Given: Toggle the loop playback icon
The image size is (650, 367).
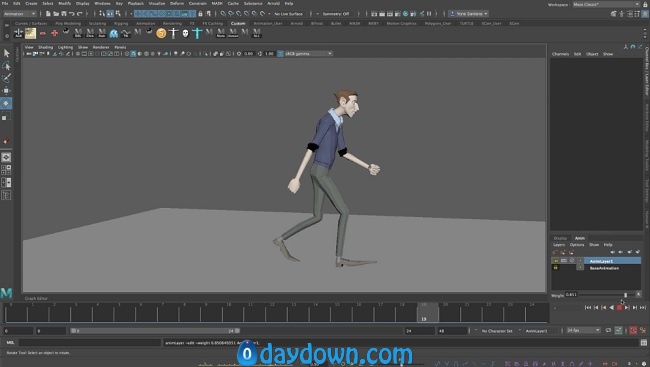Looking at the screenshot, I should coord(608,331).
